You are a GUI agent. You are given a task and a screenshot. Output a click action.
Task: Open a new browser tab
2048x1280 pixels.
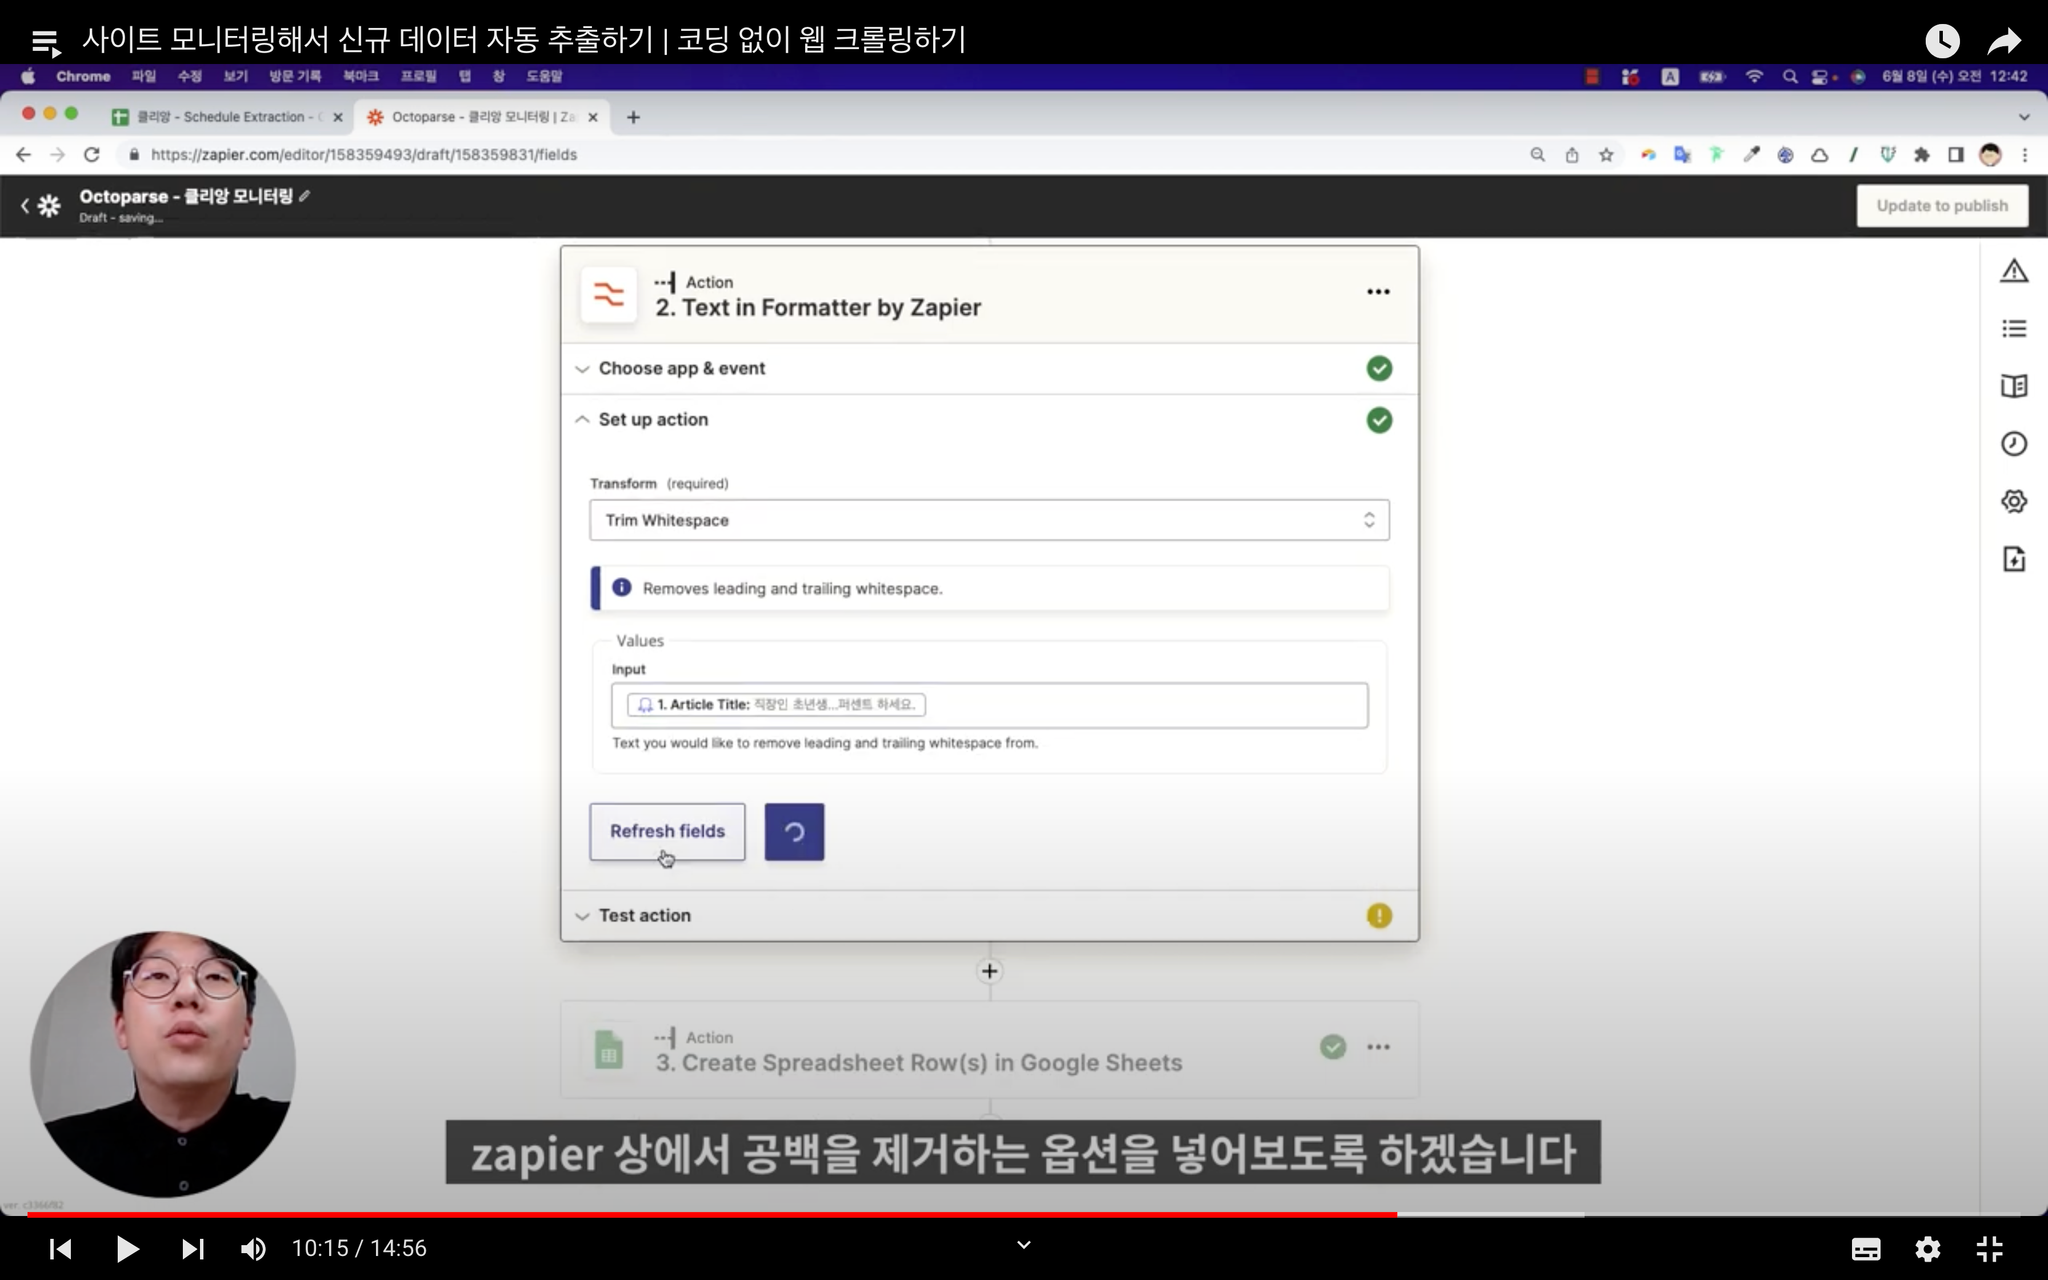(x=633, y=117)
